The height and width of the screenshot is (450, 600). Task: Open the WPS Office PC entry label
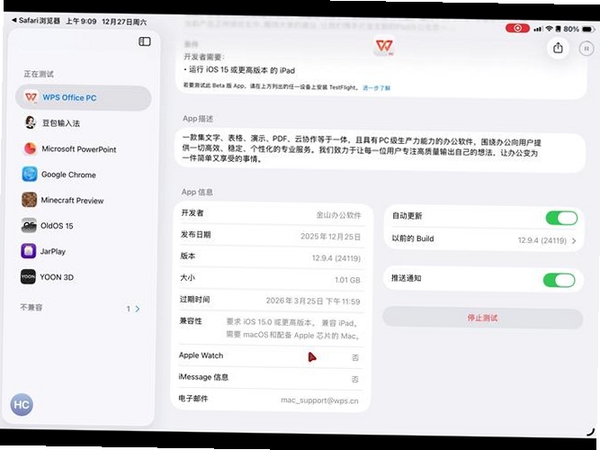(69, 98)
